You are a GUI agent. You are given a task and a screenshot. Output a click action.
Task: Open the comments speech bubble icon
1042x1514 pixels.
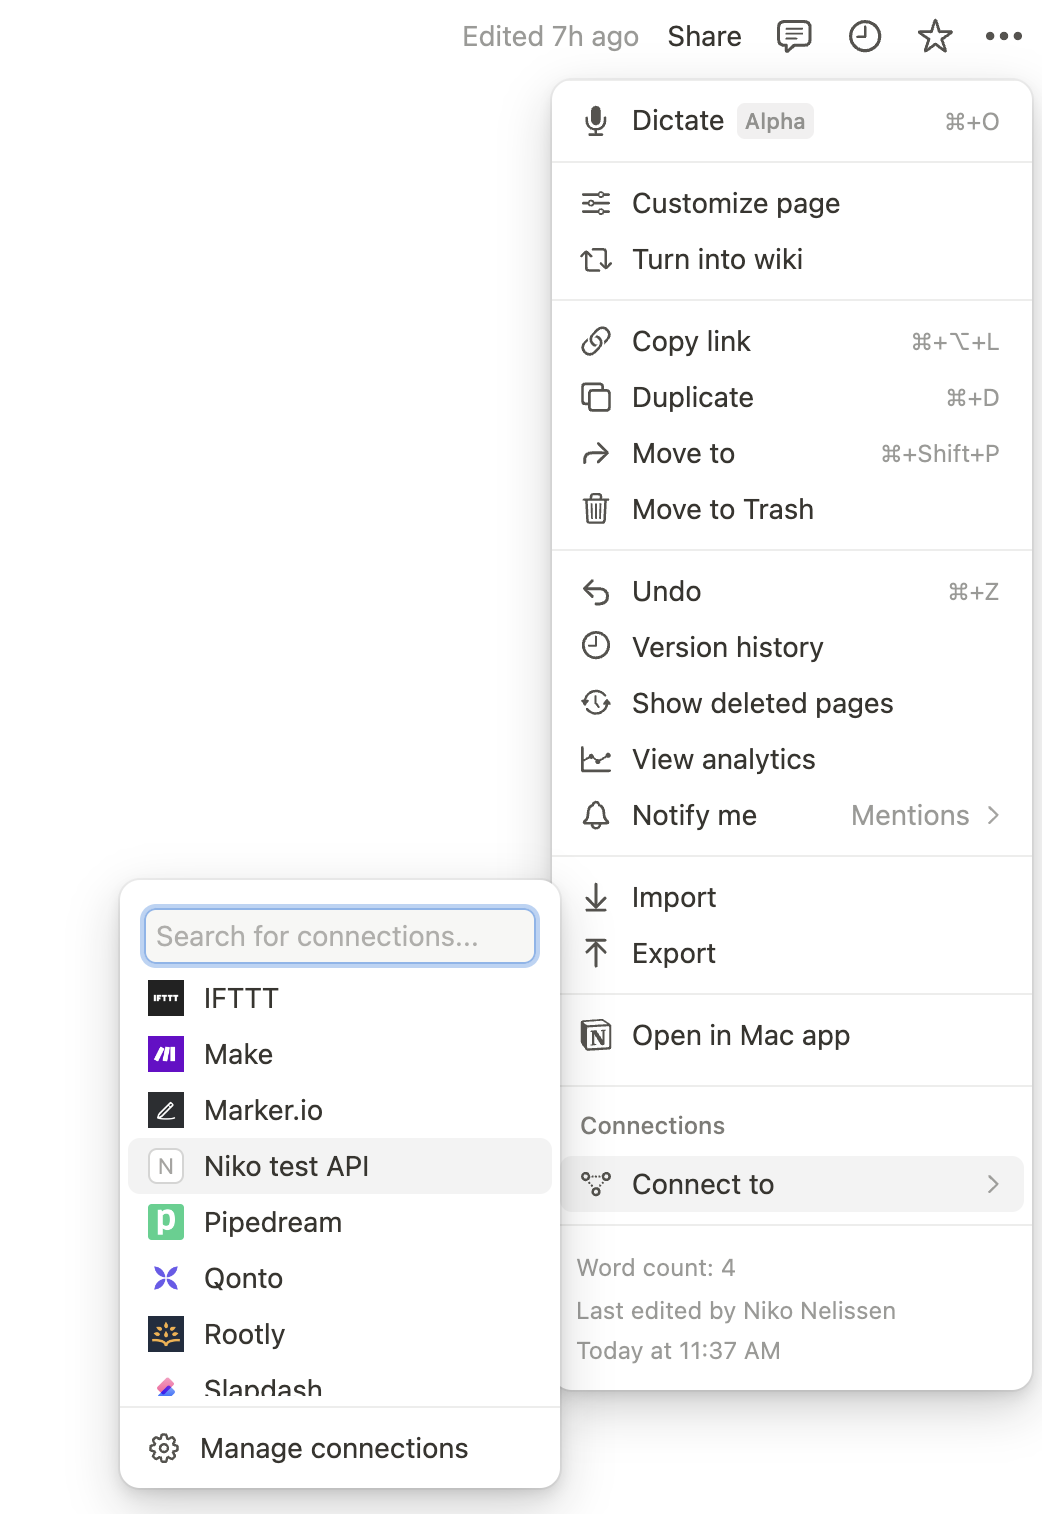794,37
